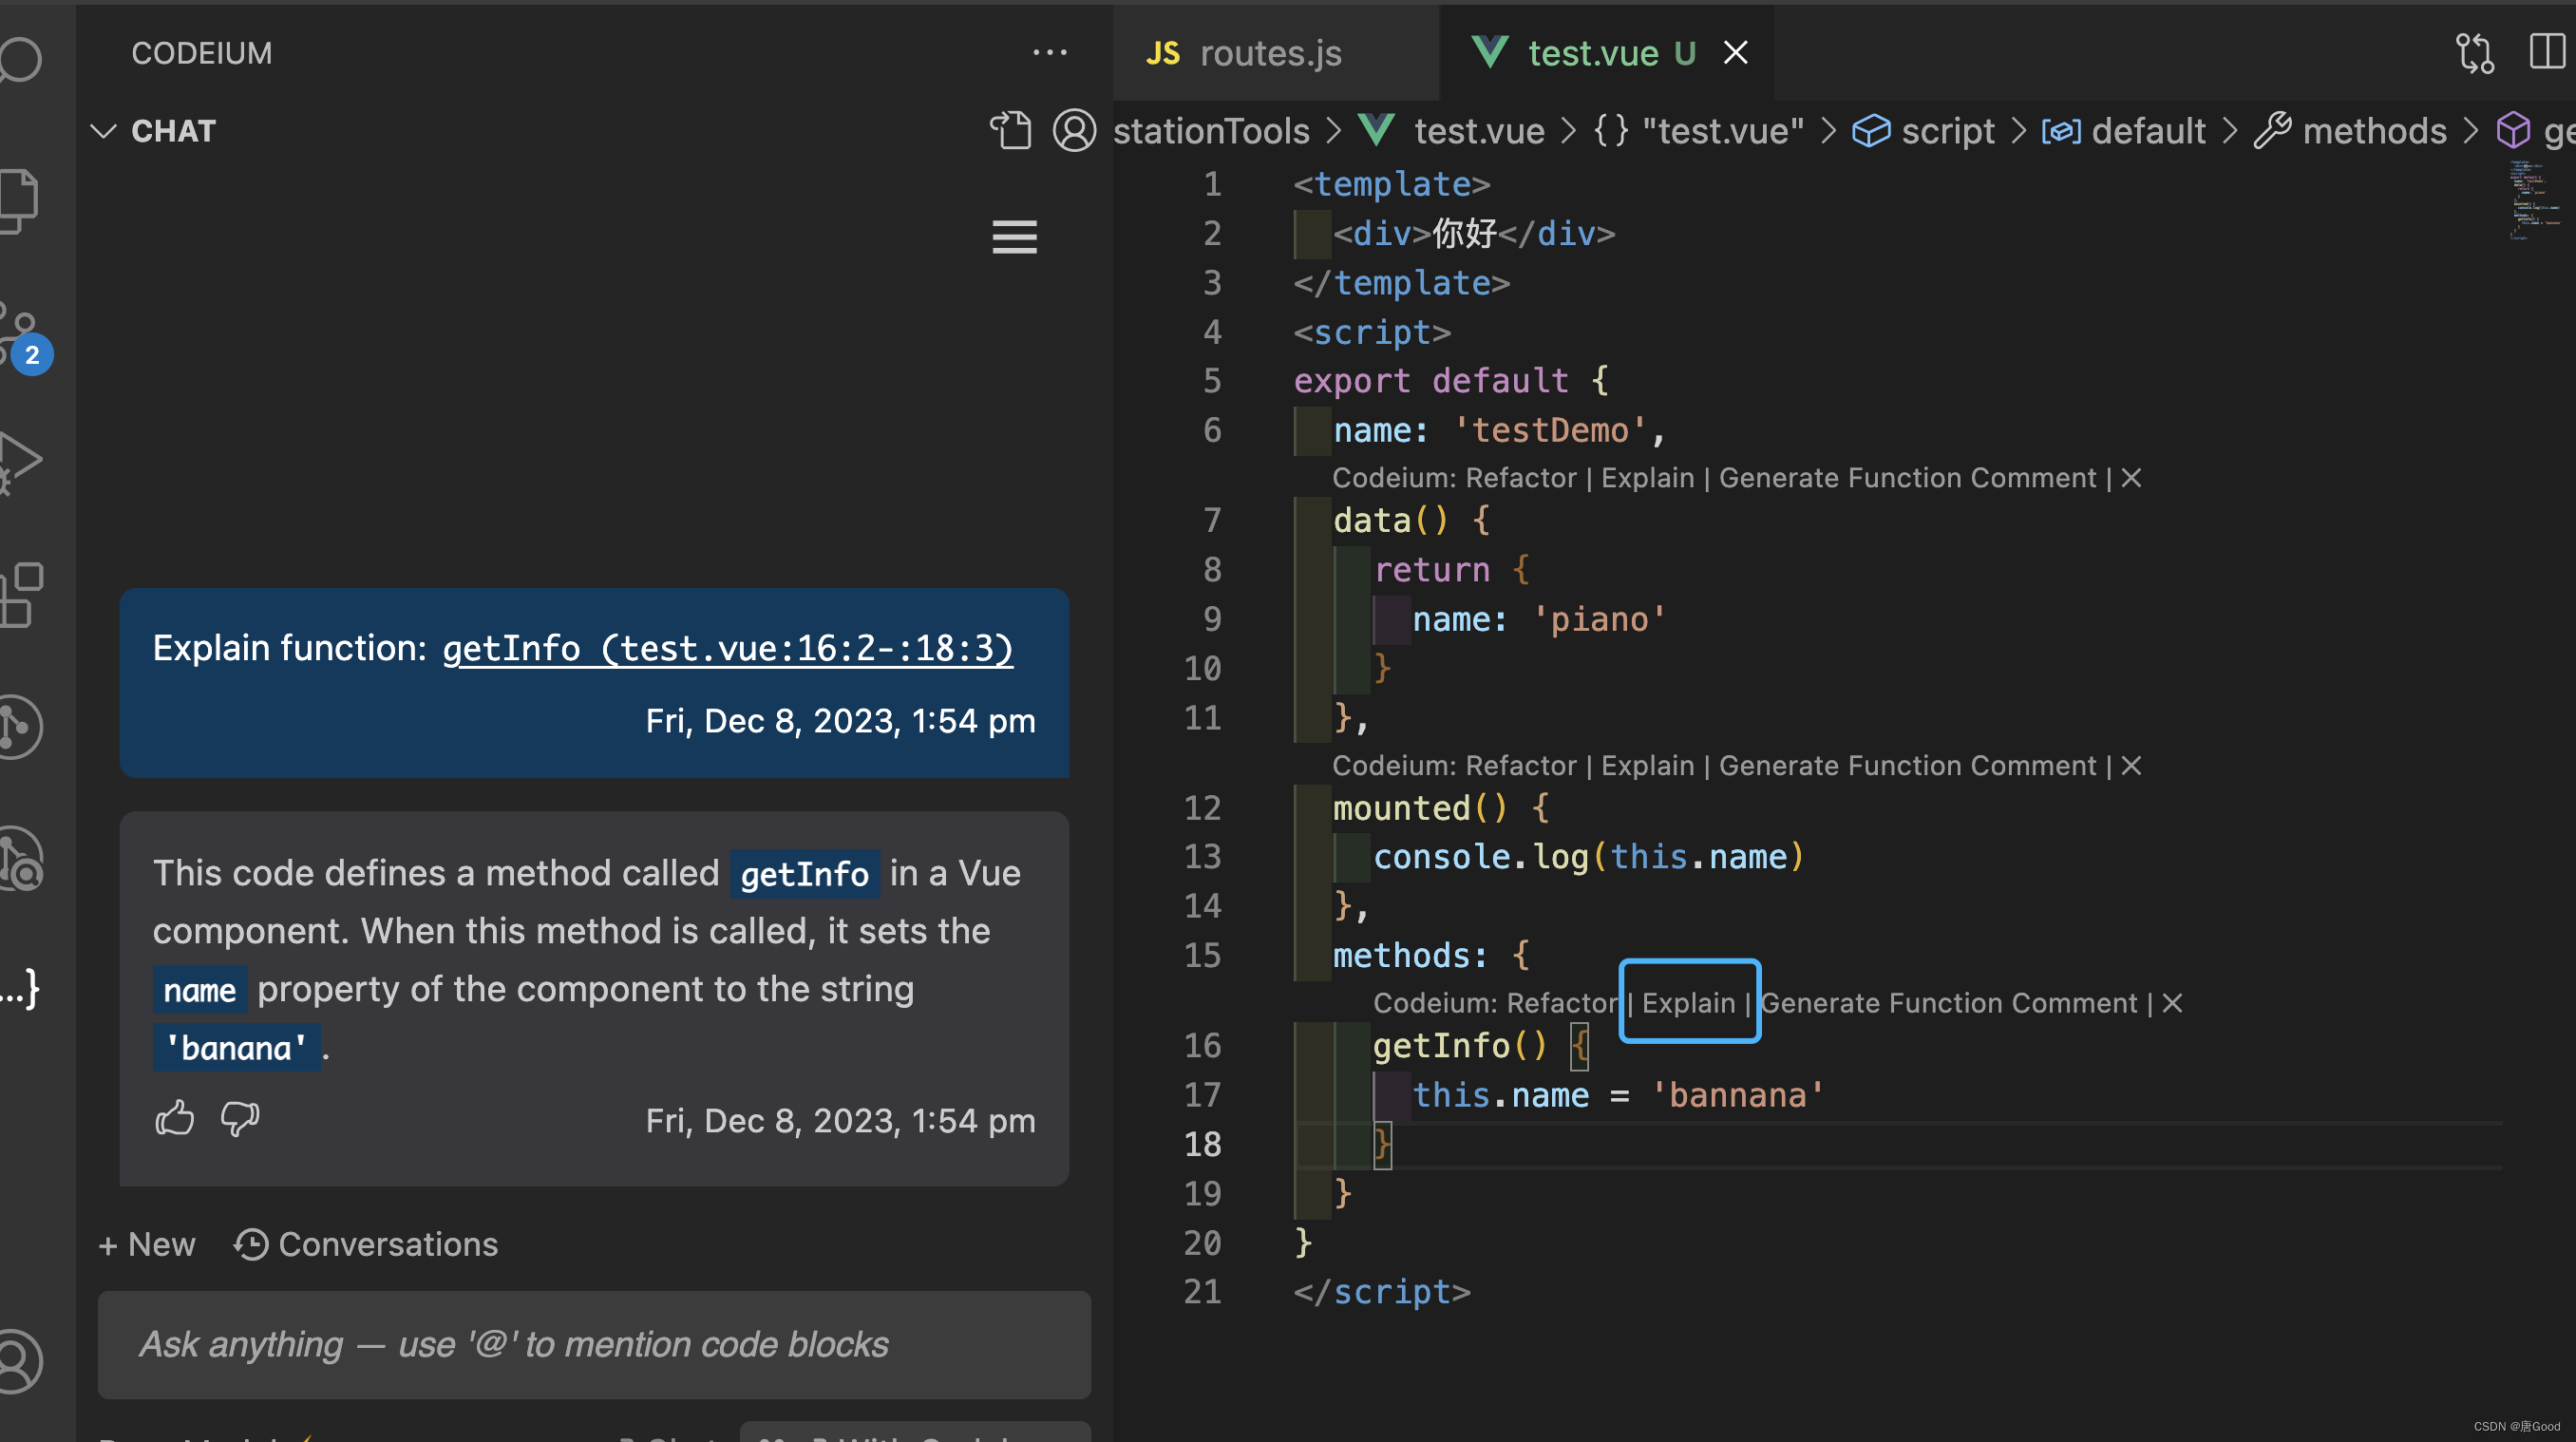Click Generate Function Comment above mounted()
2576x1442 pixels.
[1907, 765]
